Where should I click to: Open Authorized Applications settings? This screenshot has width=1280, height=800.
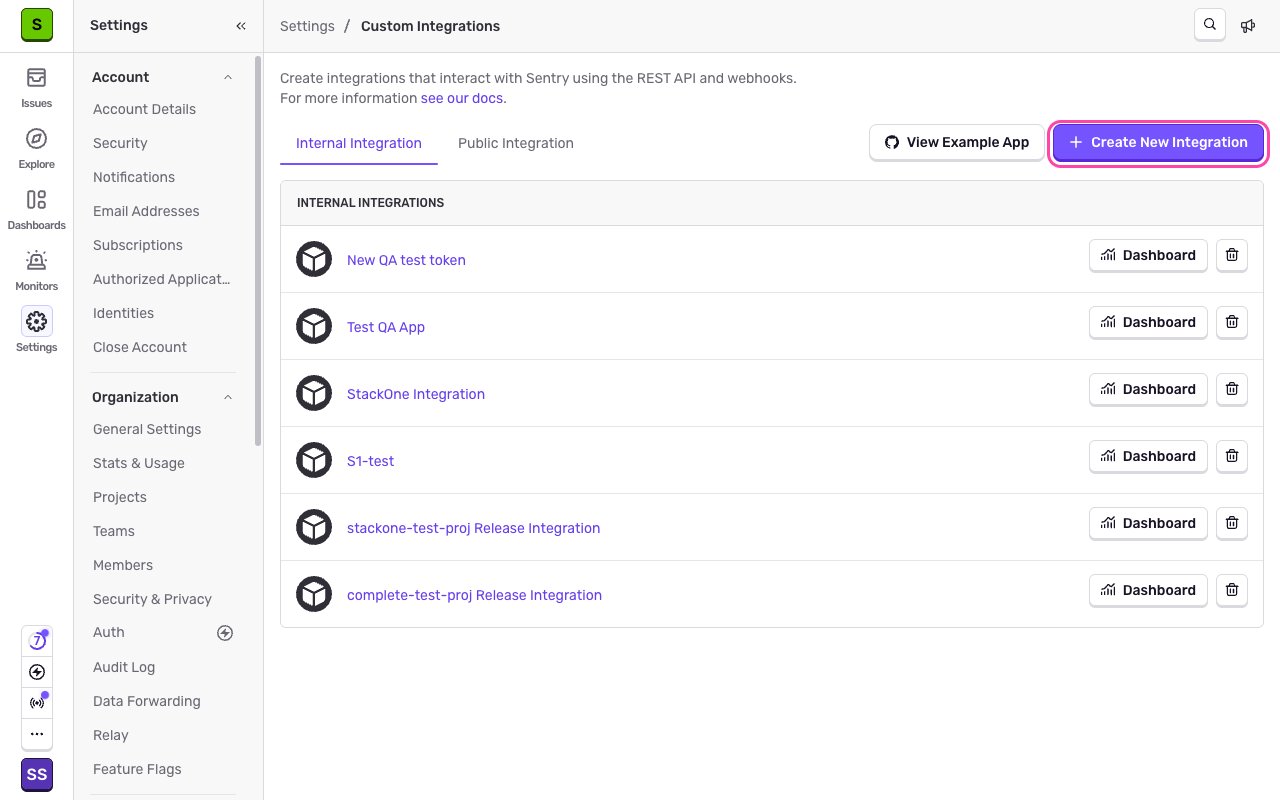pyautogui.click(x=162, y=279)
